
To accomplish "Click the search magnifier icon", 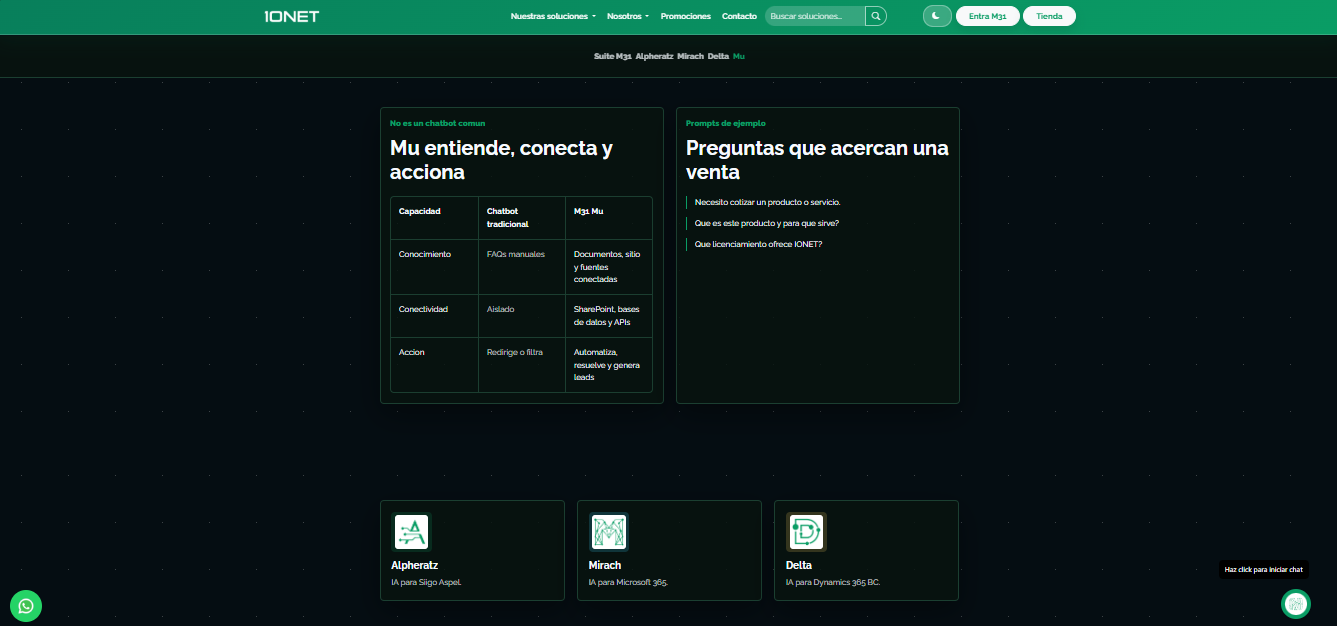I will click(875, 16).
